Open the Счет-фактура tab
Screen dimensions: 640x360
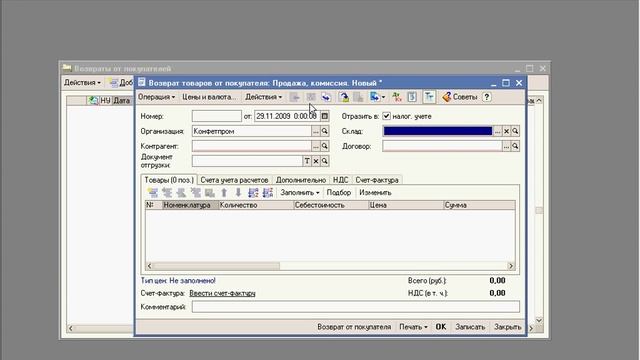(377, 180)
